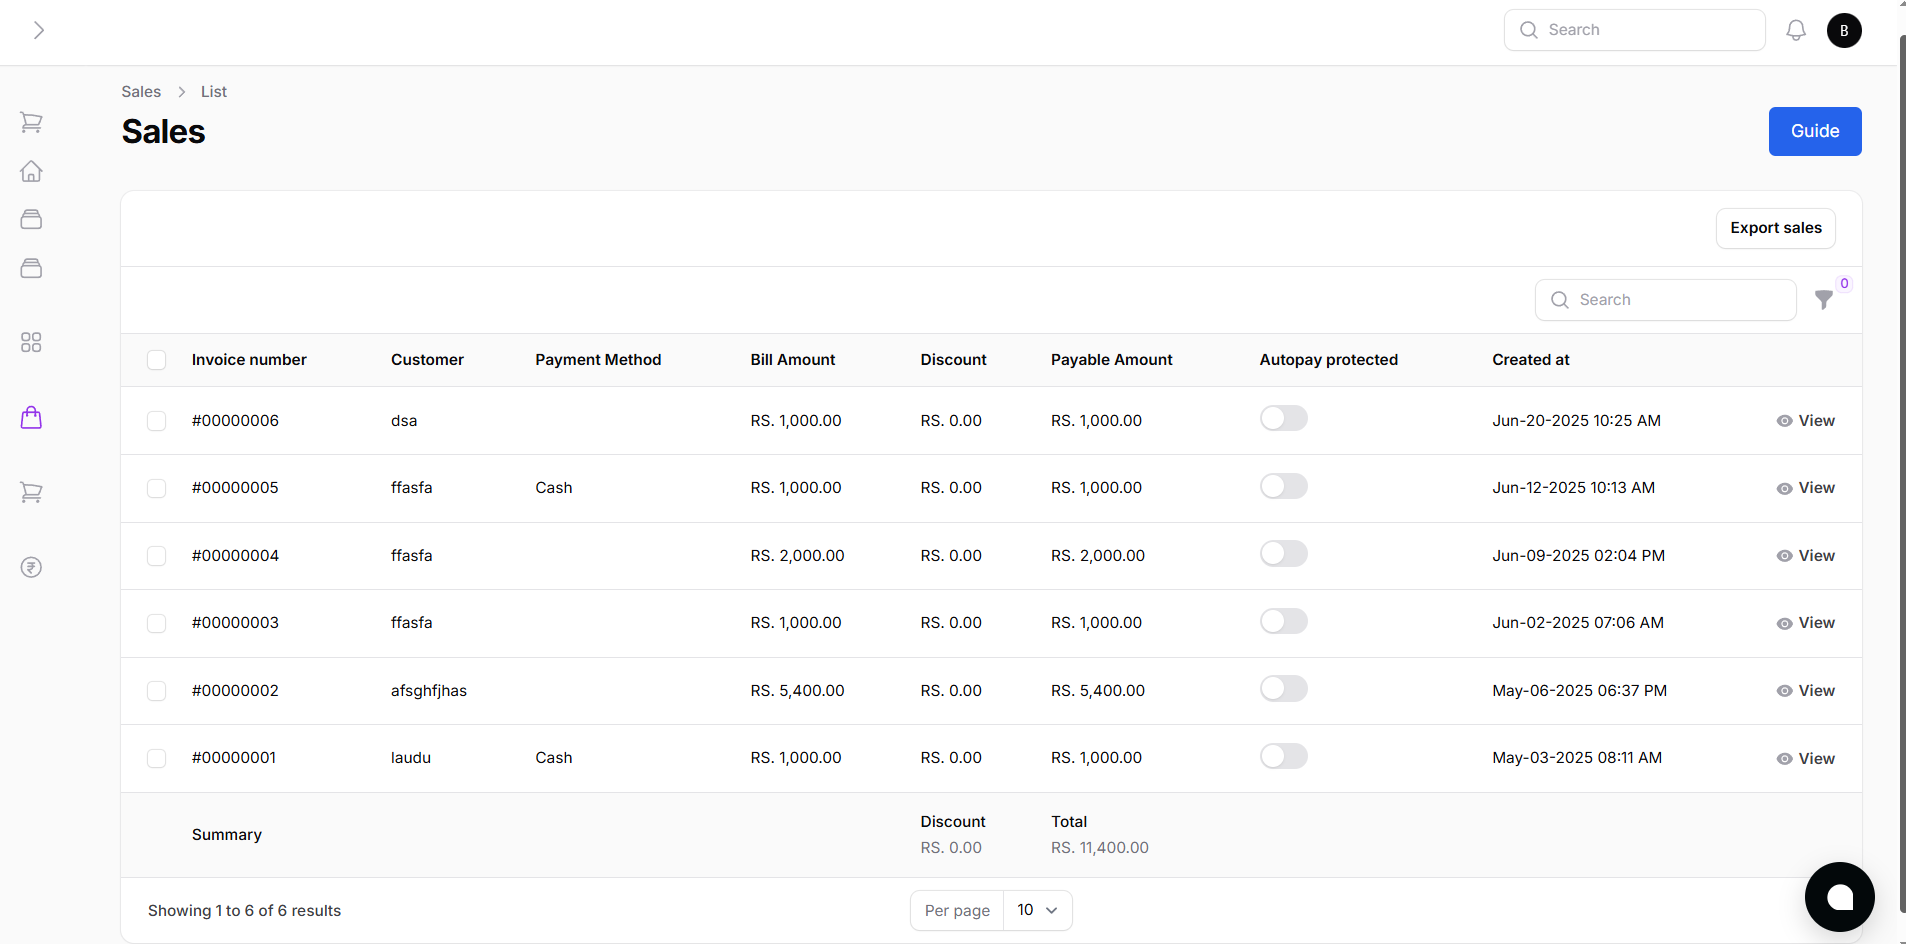View invoice #00000001 details
Image resolution: width=1906 pixels, height=944 pixels.
1806,759
